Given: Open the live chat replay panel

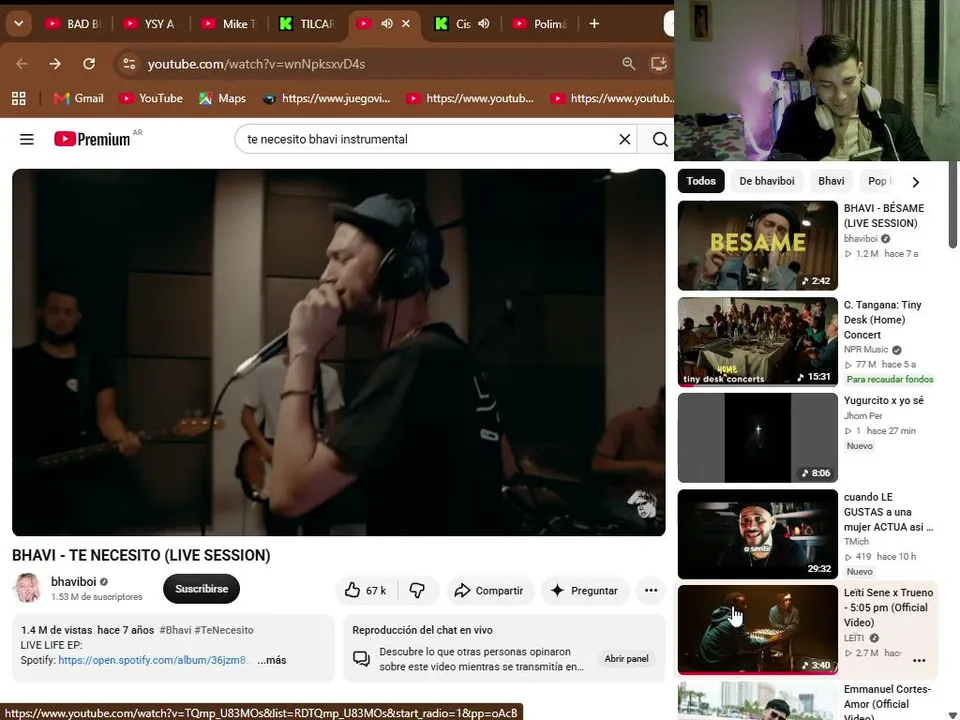Looking at the screenshot, I should (x=626, y=659).
